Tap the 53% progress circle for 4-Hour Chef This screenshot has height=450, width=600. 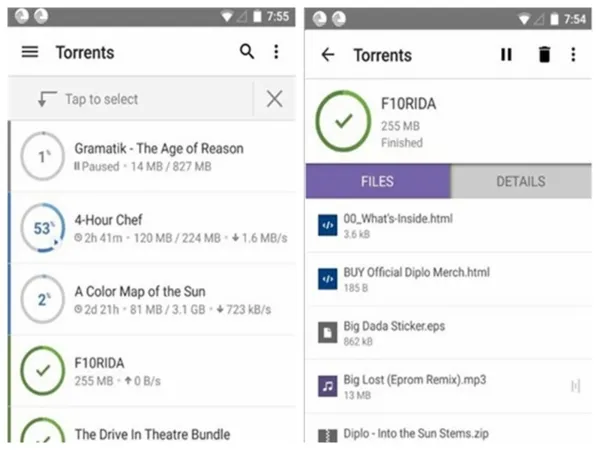click(x=43, y=228)
